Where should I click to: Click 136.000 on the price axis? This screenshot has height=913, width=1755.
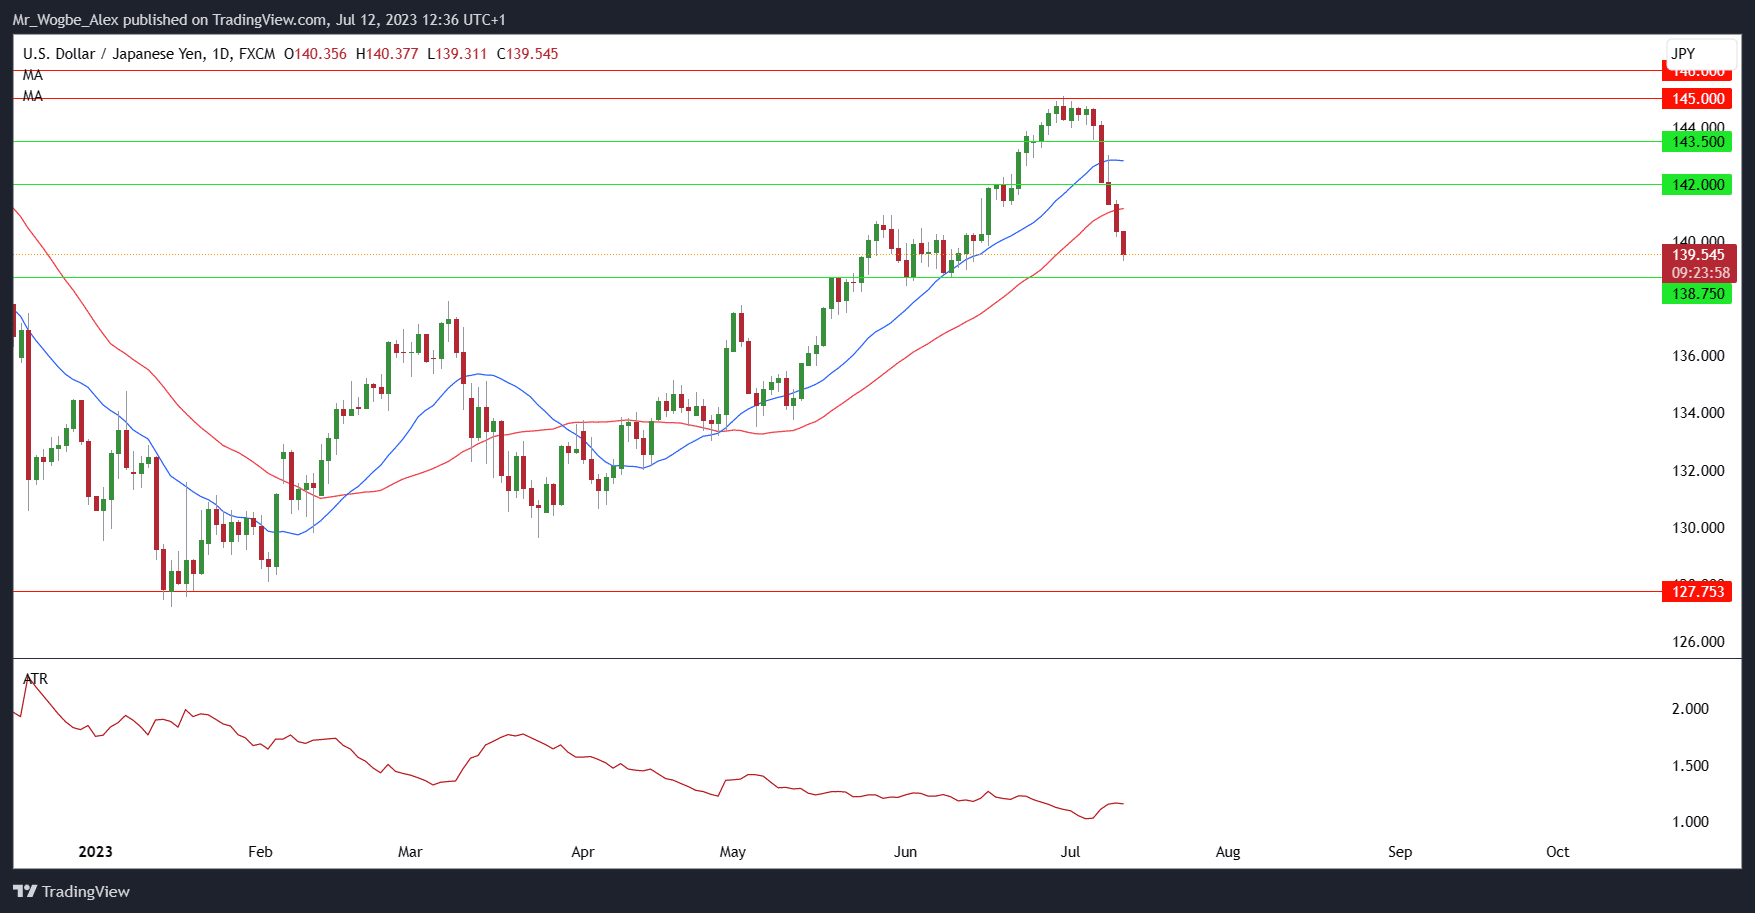click(1698, 356)
